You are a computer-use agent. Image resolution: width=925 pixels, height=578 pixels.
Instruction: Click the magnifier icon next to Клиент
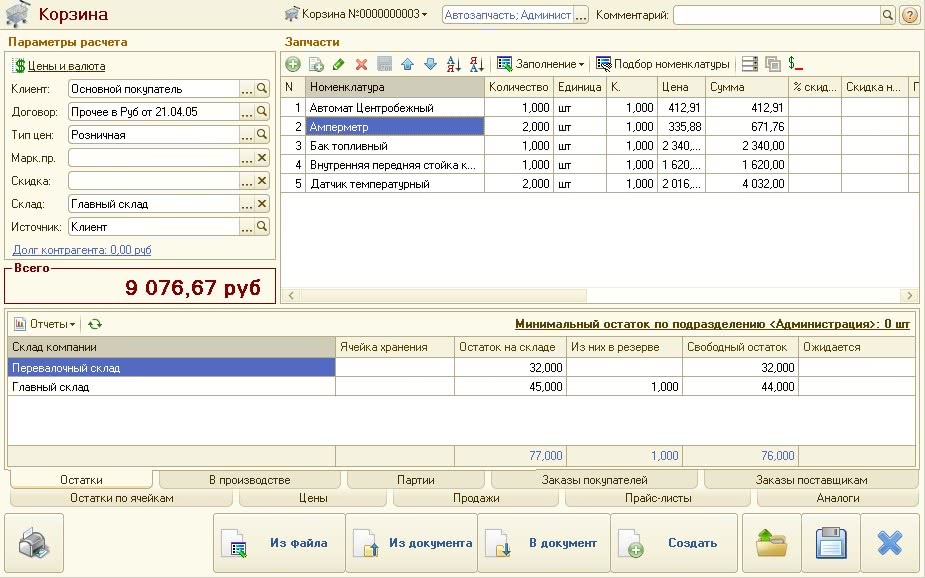[262, 88]
